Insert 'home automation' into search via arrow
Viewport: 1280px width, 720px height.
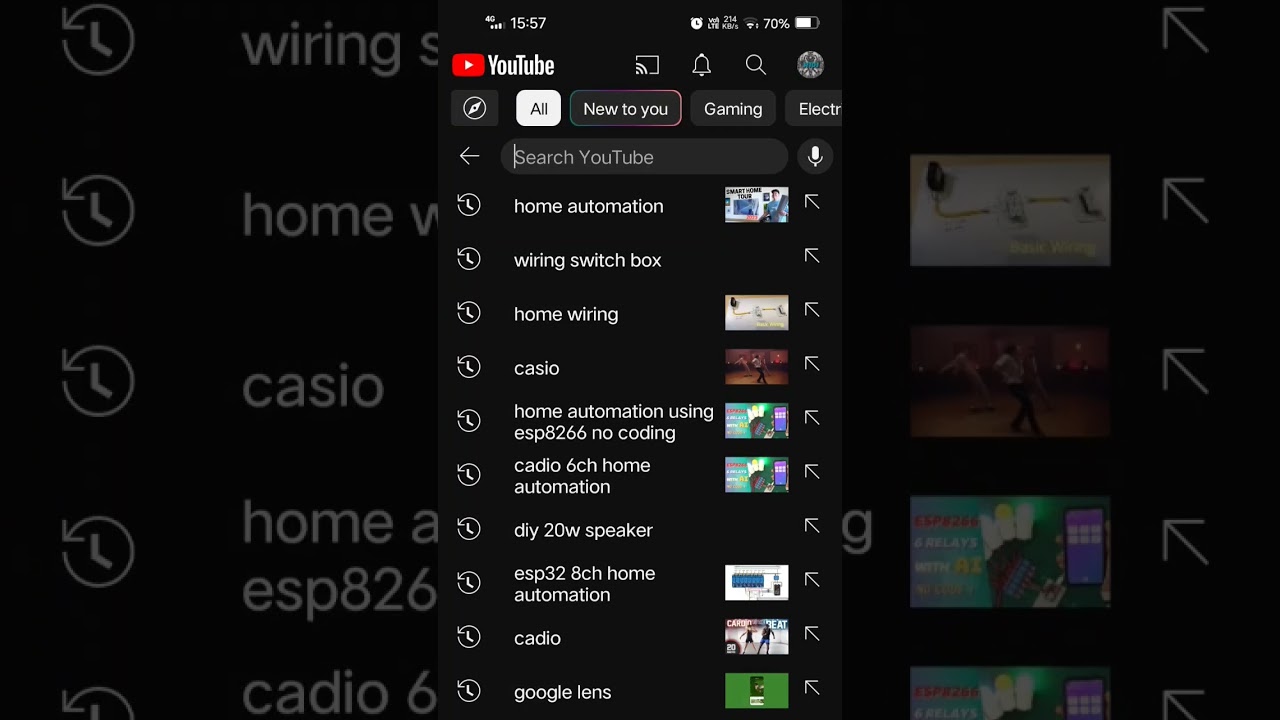(x=812, y=202)
